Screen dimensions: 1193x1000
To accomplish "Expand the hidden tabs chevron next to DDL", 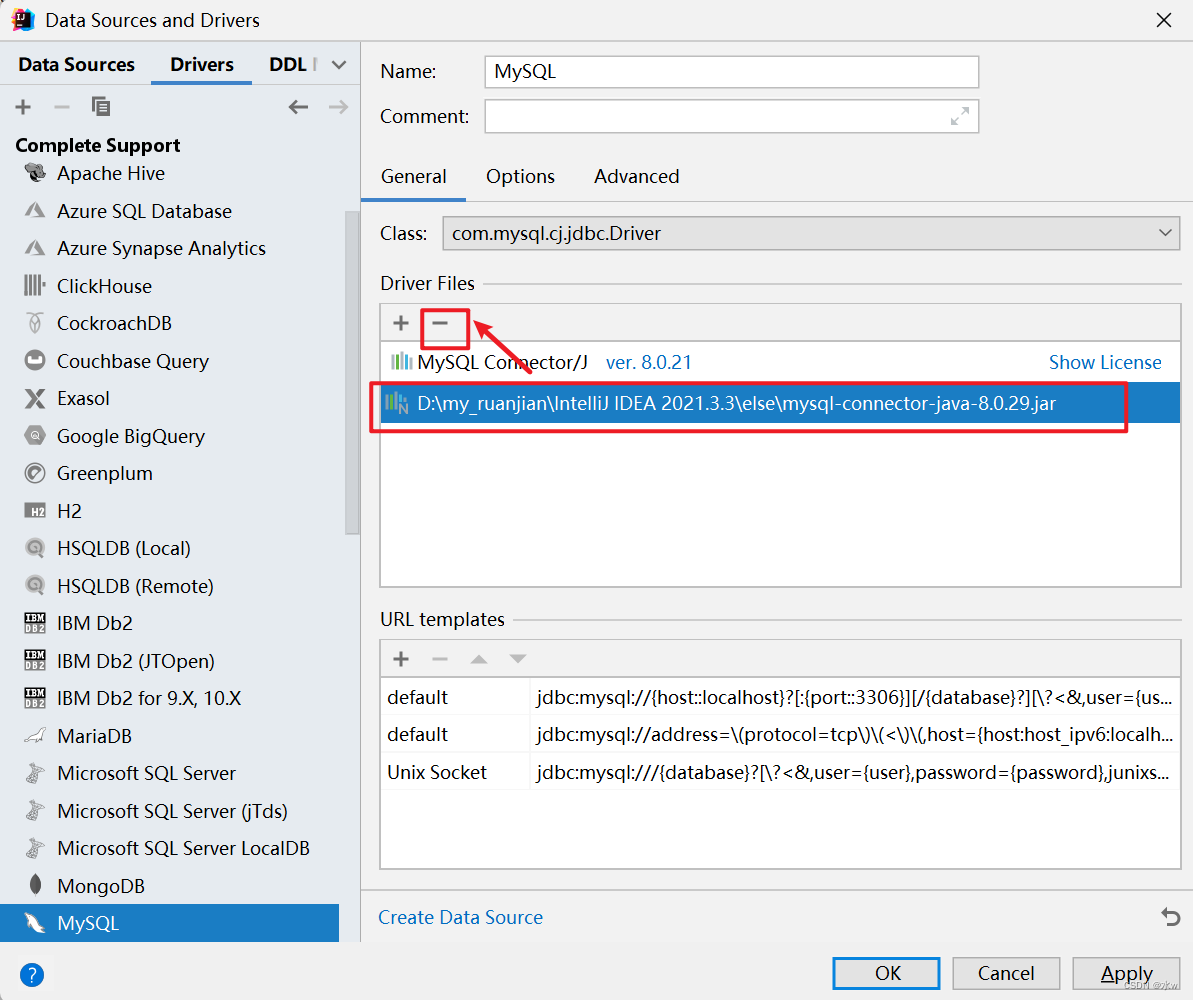I will click(x=339, y=63).
